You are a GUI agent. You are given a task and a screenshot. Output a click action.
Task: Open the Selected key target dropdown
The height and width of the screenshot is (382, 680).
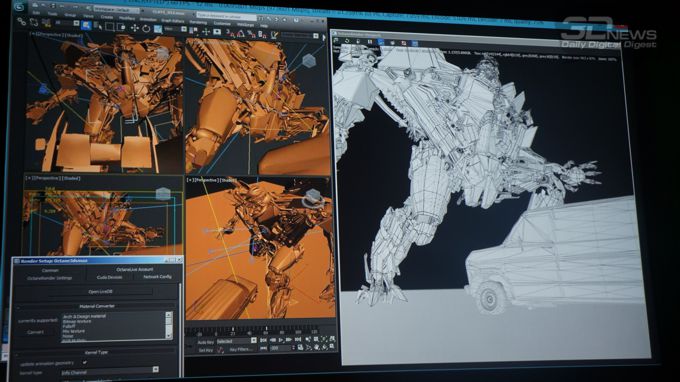click(236, 341)
